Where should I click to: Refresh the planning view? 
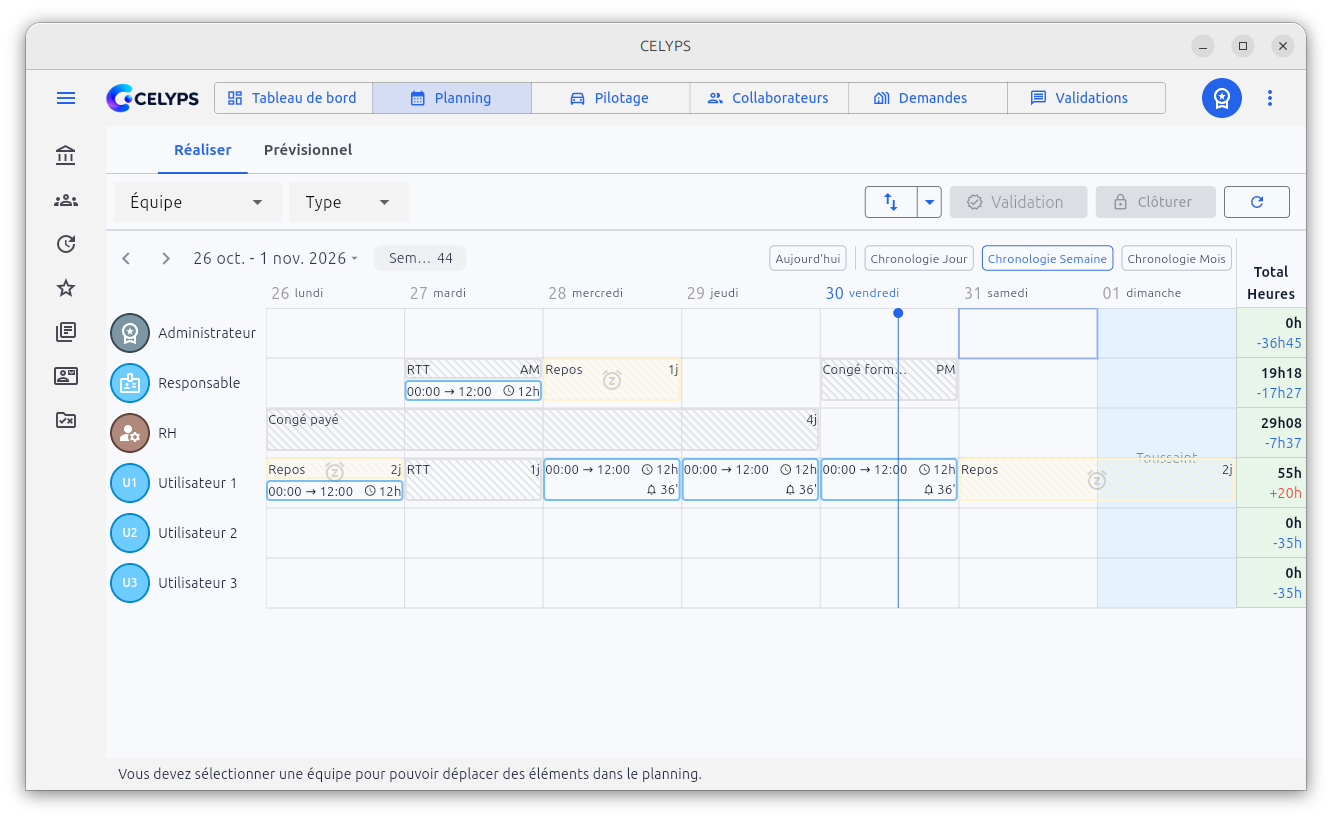click(1257, 202)
